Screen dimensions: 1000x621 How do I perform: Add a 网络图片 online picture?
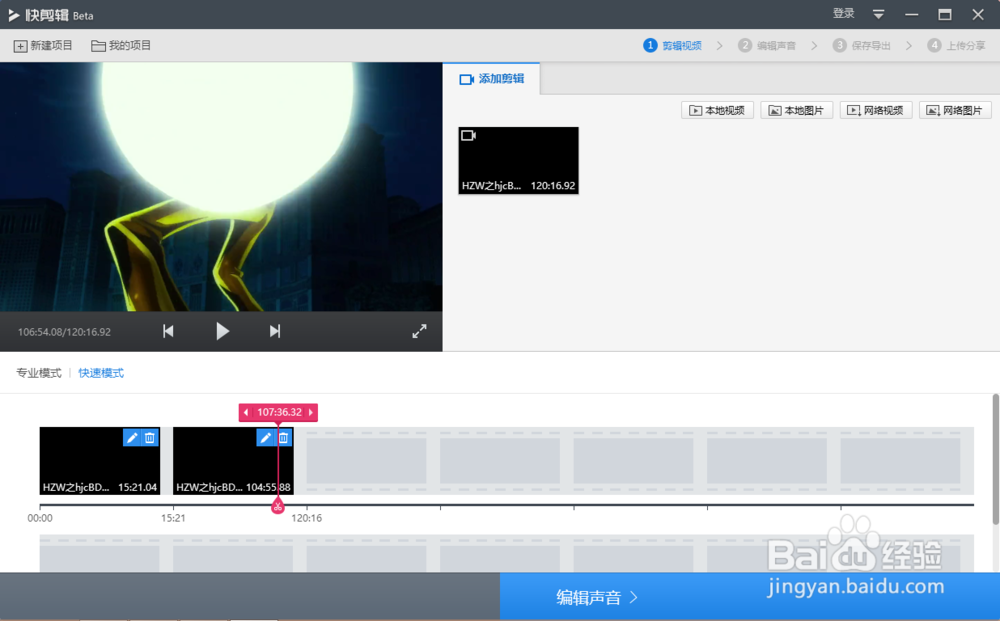click(955, 110)
